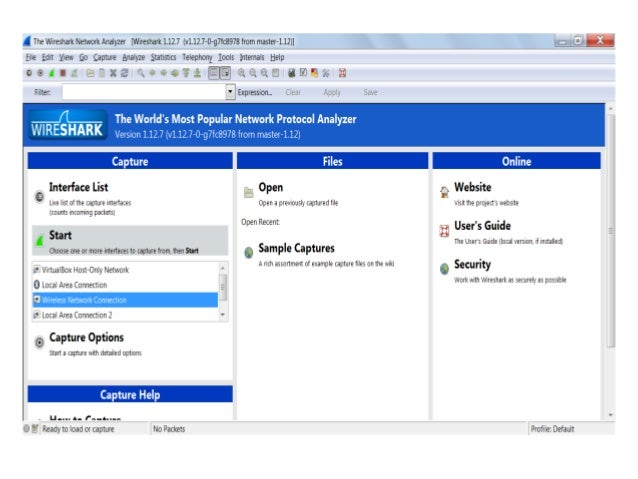Expand the filter history dropdown arrow
Screen dimensions: 638x479
click(230, 92)
